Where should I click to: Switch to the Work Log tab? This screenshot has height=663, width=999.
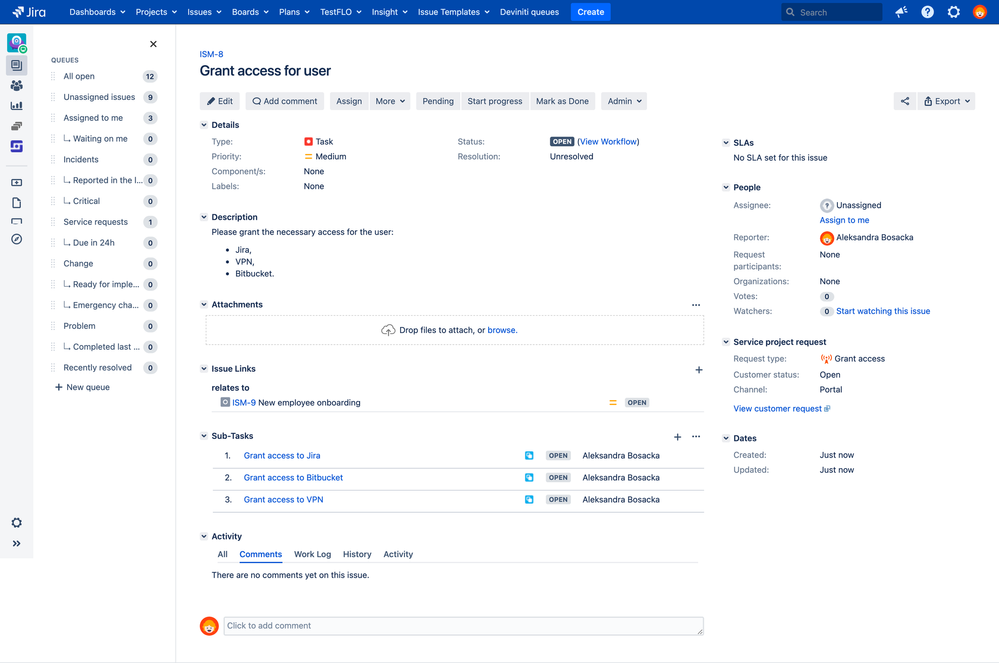click(312, 554)
